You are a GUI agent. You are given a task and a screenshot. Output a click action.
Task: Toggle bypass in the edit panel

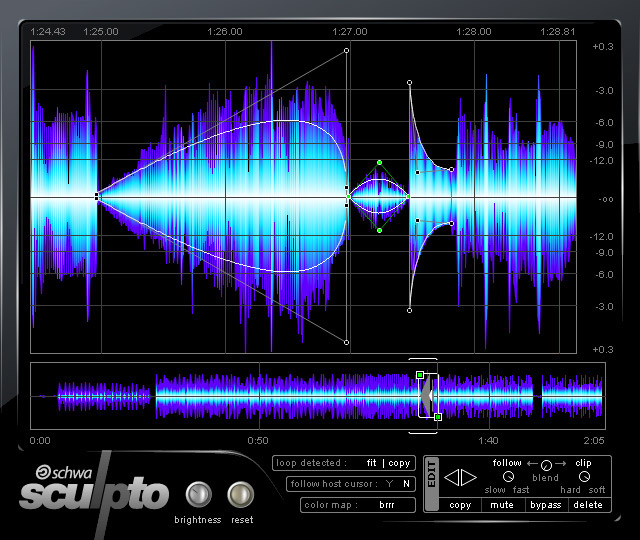click(x=546, y=505)
